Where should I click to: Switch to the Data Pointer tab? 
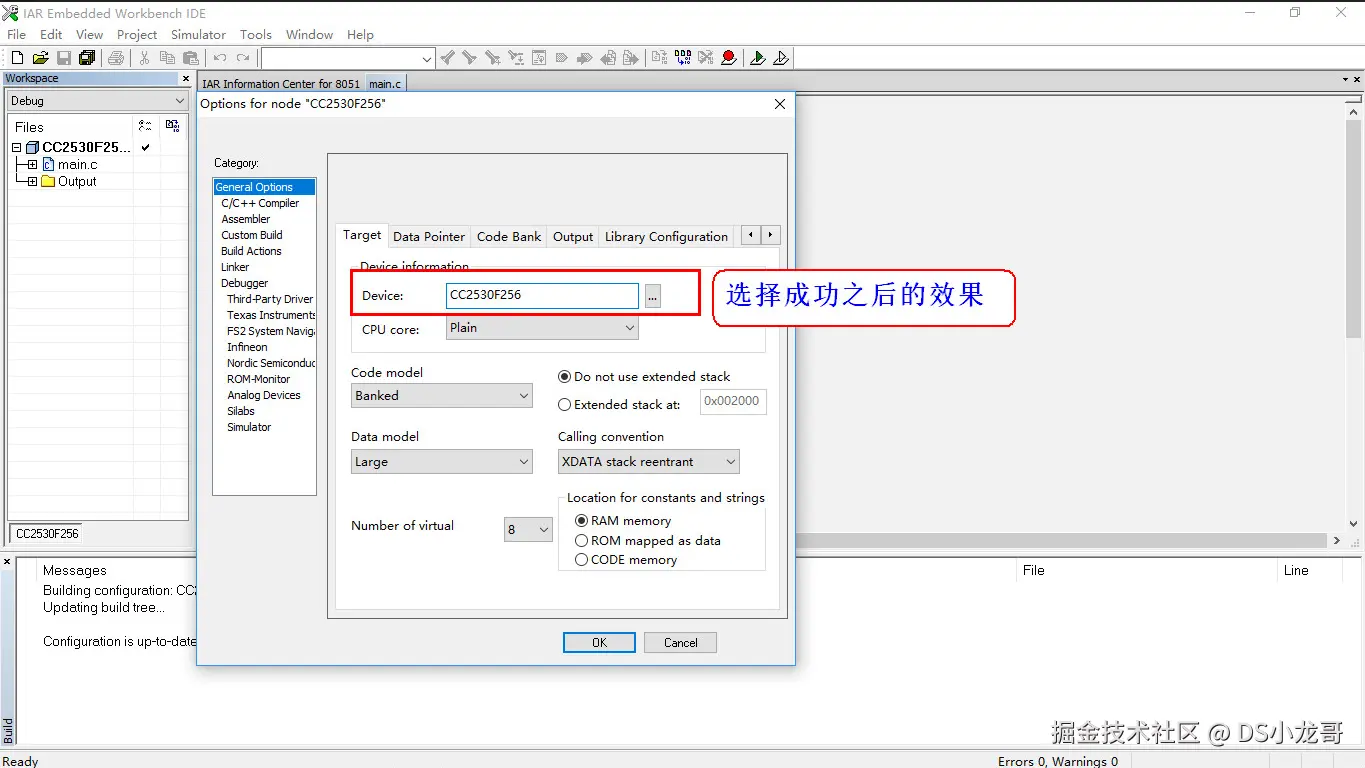(x=429, y=237)
